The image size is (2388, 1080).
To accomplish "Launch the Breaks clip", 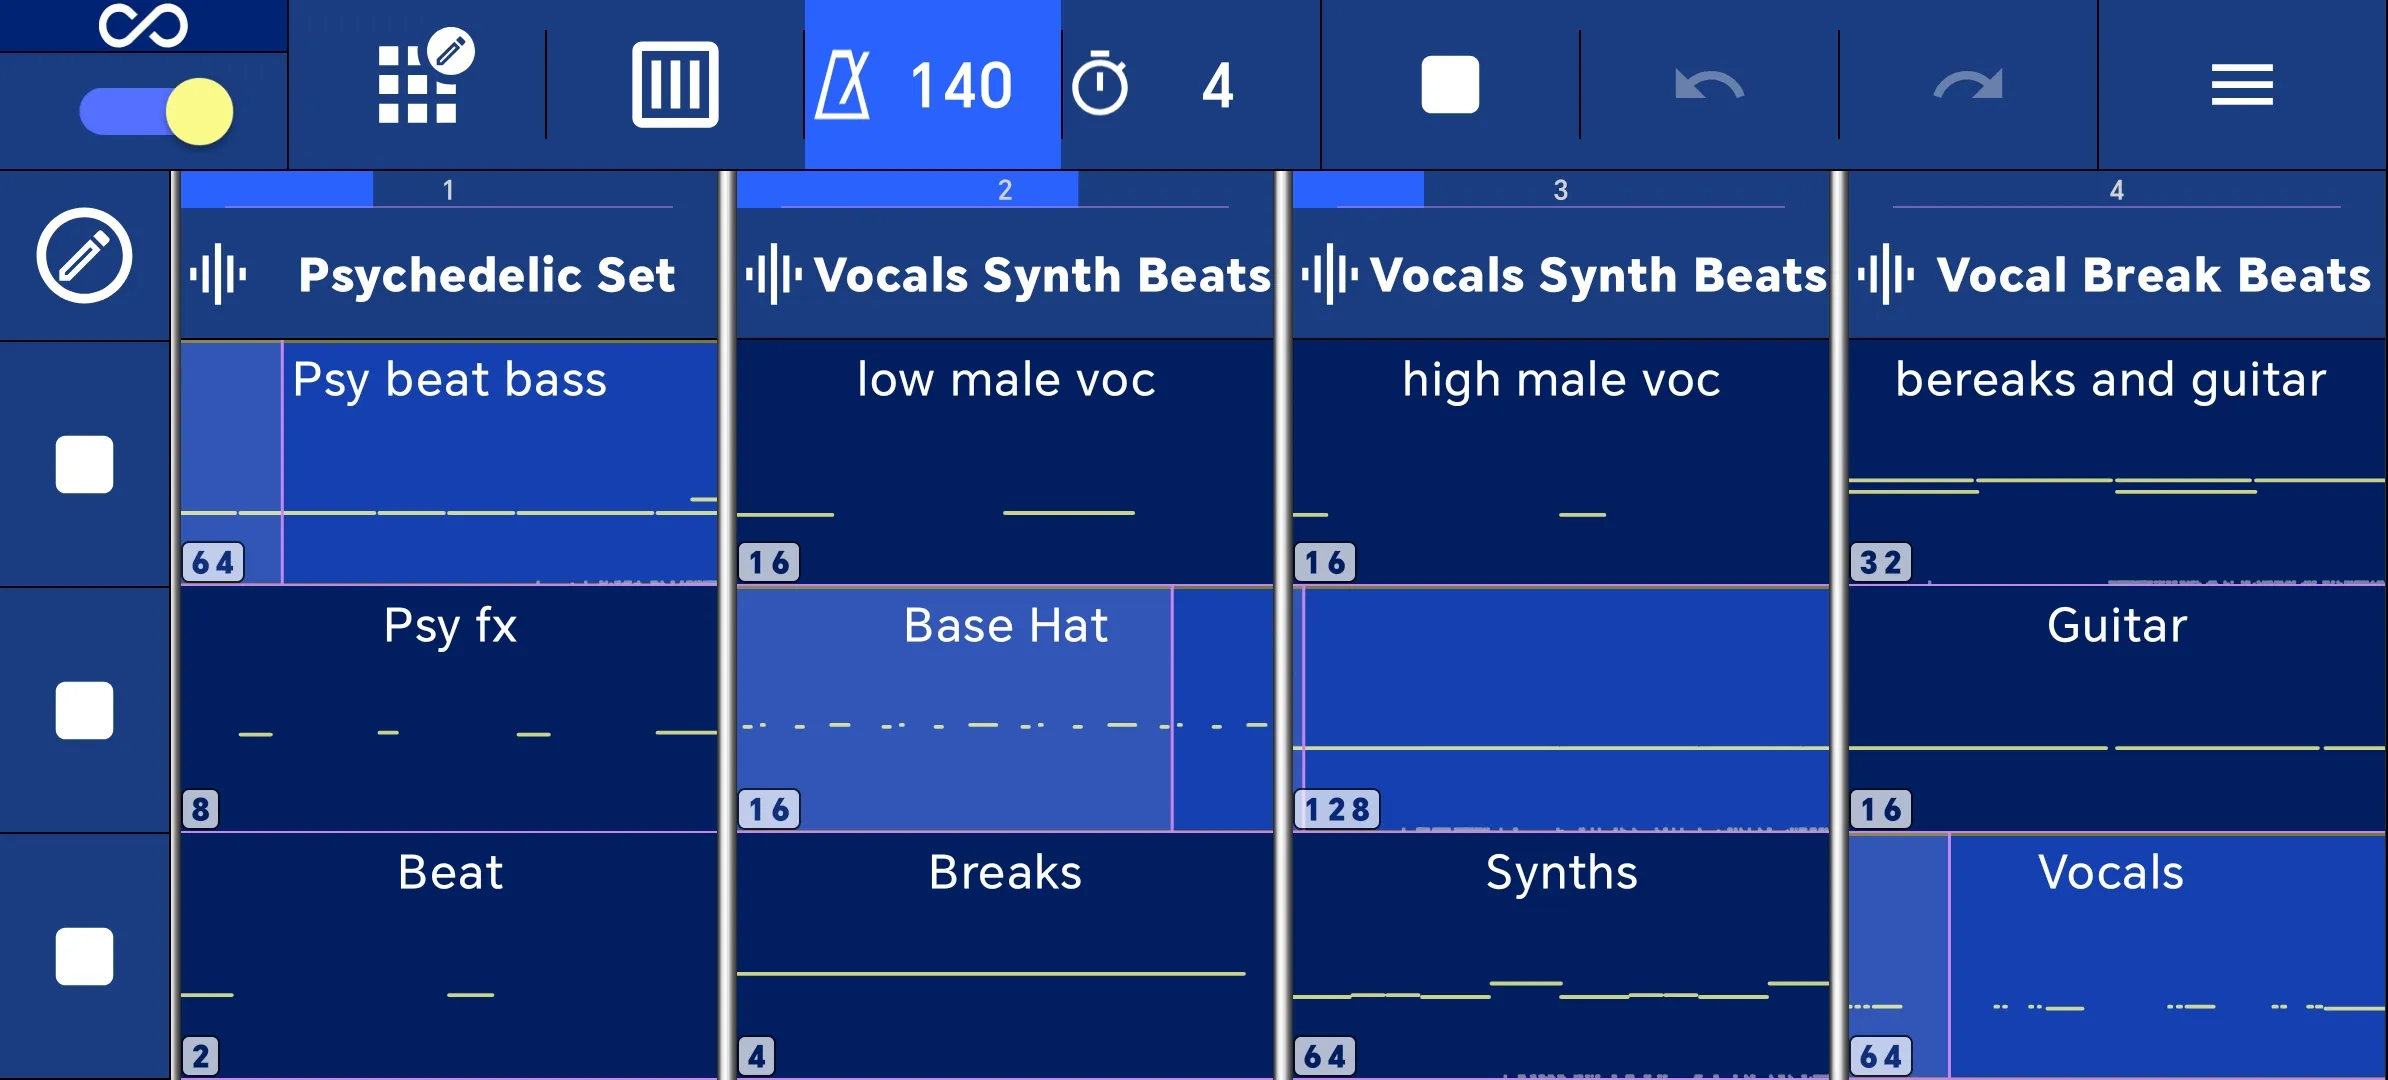I will pos(1004,956).
